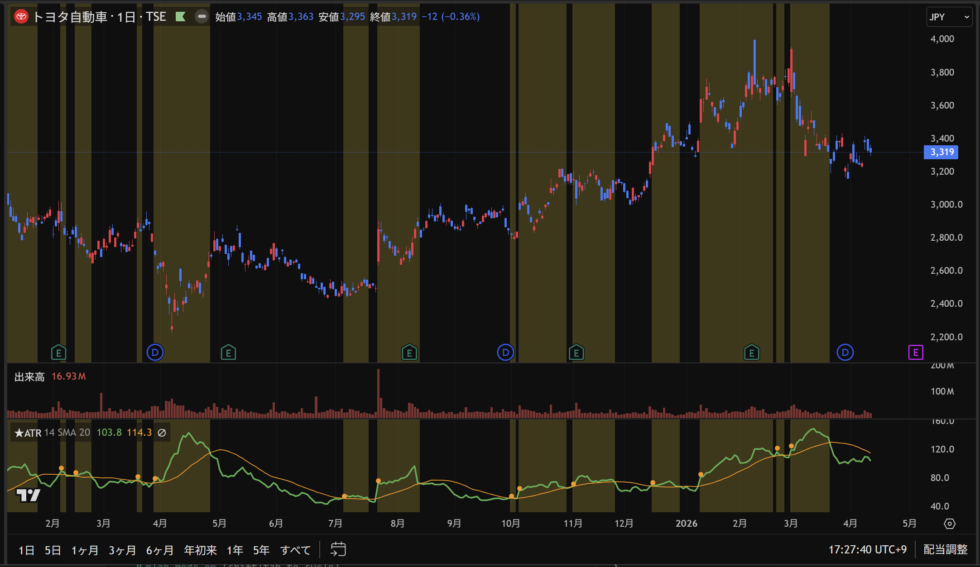Open the JPY currency dropdown
Image resolution: width=980 pixels, height=567 pixels.
[937, 17]
